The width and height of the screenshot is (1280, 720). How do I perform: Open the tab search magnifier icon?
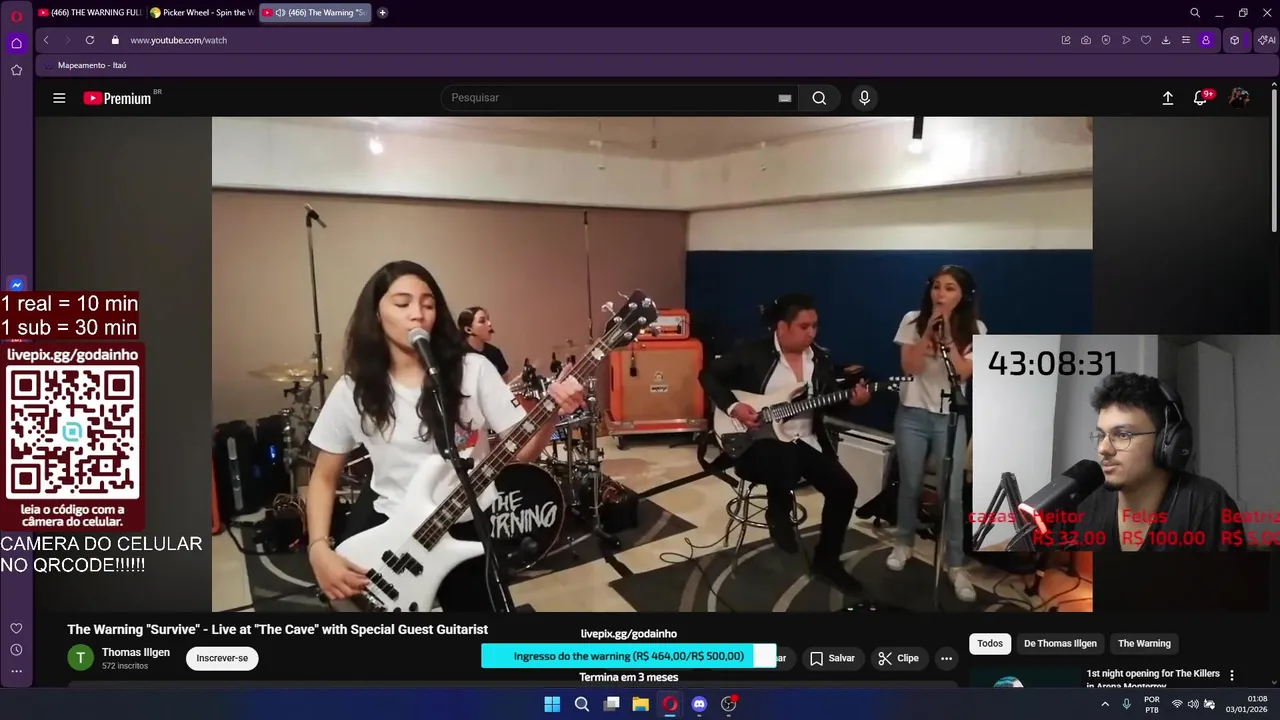pyautogui.click(x=1195, y=13)
